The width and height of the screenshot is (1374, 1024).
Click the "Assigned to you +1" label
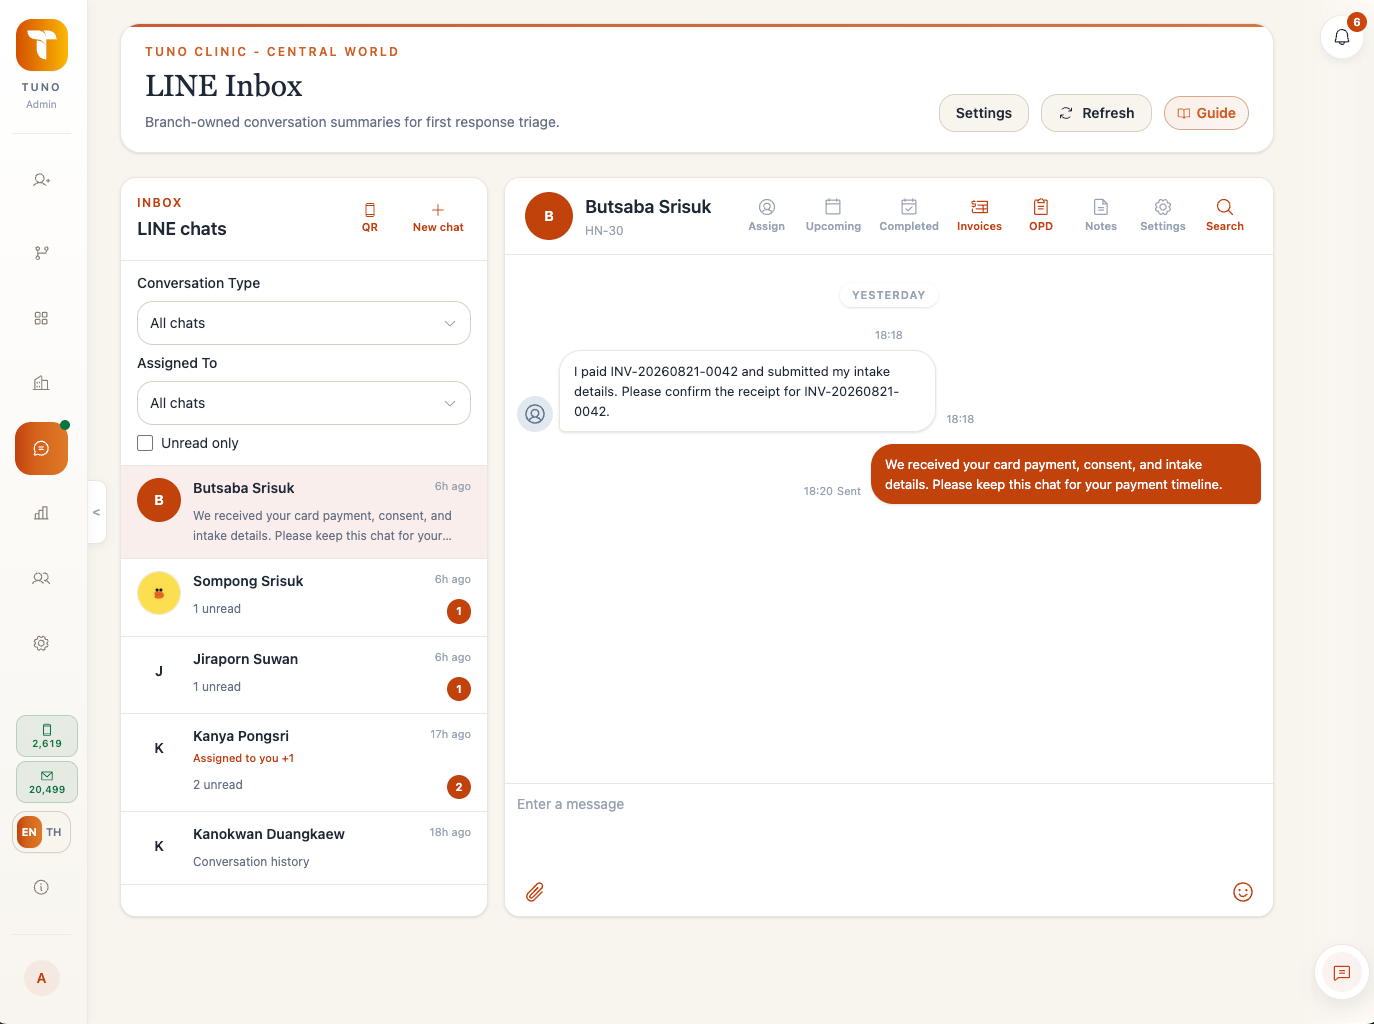(x=243, y=758)
